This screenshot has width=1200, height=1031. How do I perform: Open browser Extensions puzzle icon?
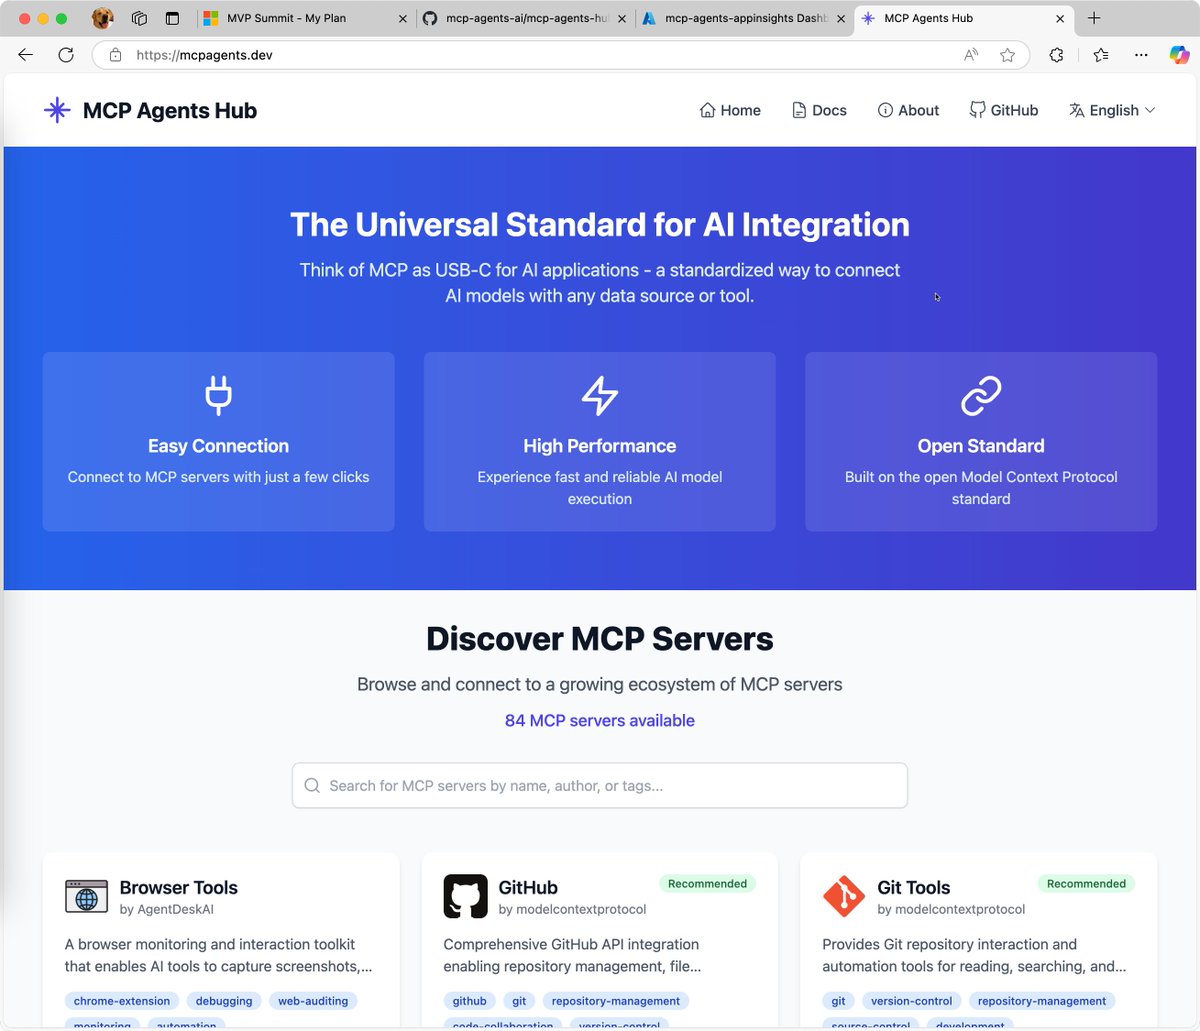click(1057, 55)
